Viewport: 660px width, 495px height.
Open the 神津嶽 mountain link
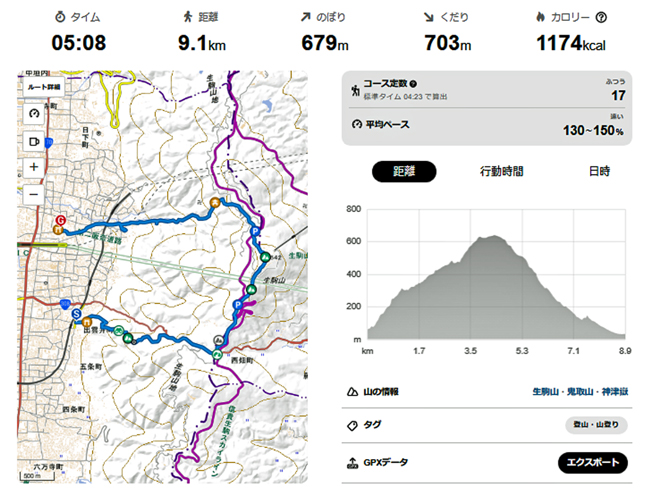point(612,391)
